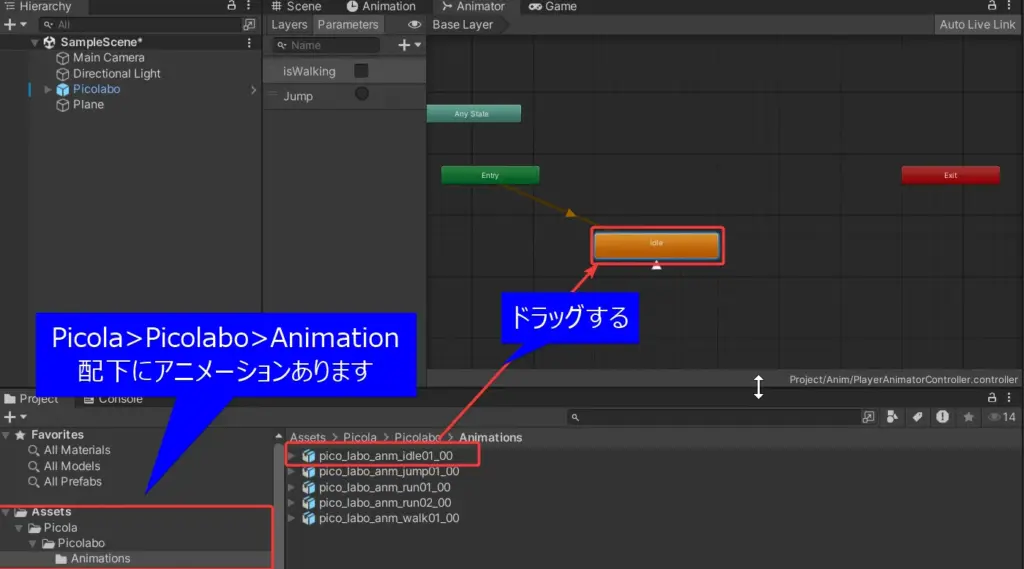Screen dimensions: 1024x569
Task: Open the Hierarchy create object dropdown
Action: click(x=15, y=24)
